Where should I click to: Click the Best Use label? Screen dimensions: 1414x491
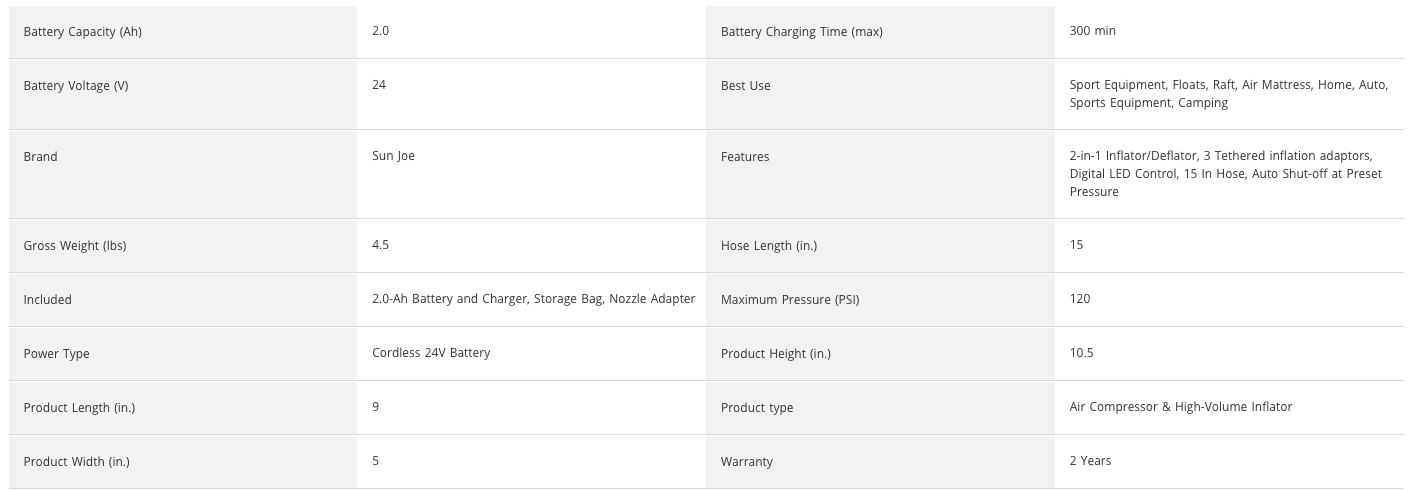coord(746,86)
